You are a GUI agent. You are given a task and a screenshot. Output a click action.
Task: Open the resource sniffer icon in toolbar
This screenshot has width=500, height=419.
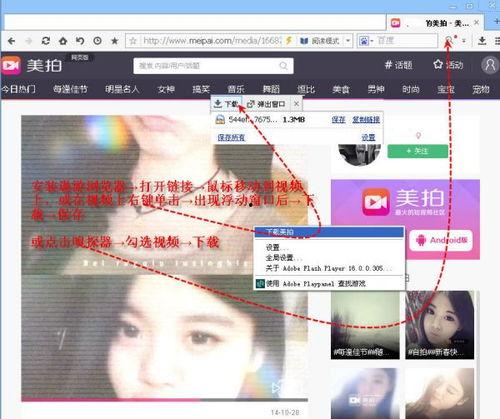point(449,40)
